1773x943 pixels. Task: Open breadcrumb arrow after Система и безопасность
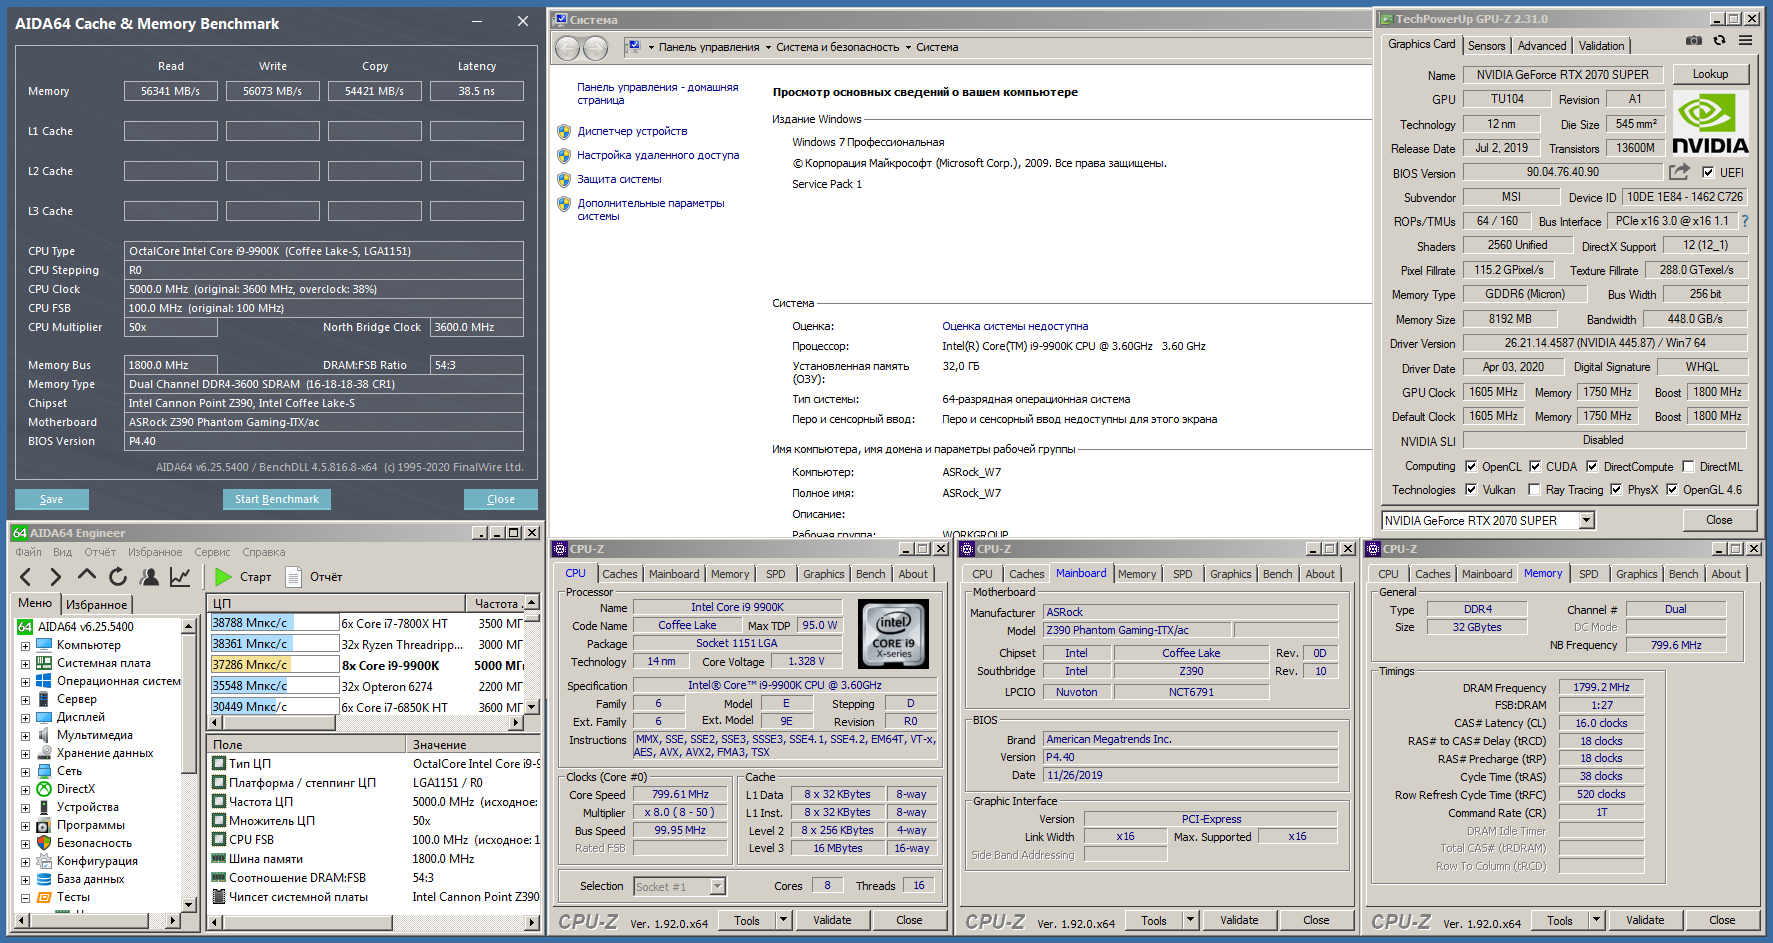pyautogui.click(x=908, y=47)
